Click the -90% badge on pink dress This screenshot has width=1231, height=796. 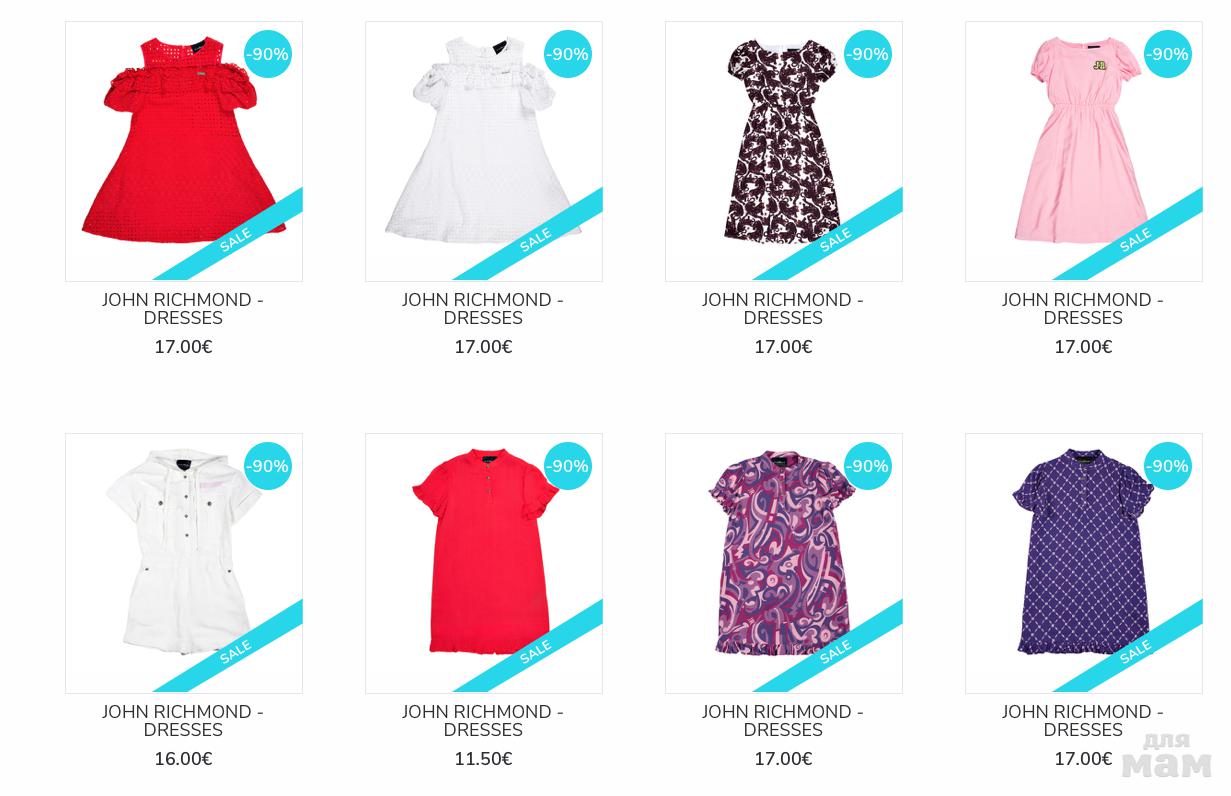(x=1168, y=54)
